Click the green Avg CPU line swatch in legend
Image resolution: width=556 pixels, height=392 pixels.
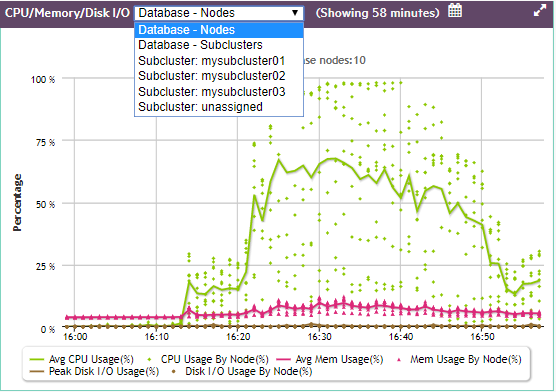point(37,360)
